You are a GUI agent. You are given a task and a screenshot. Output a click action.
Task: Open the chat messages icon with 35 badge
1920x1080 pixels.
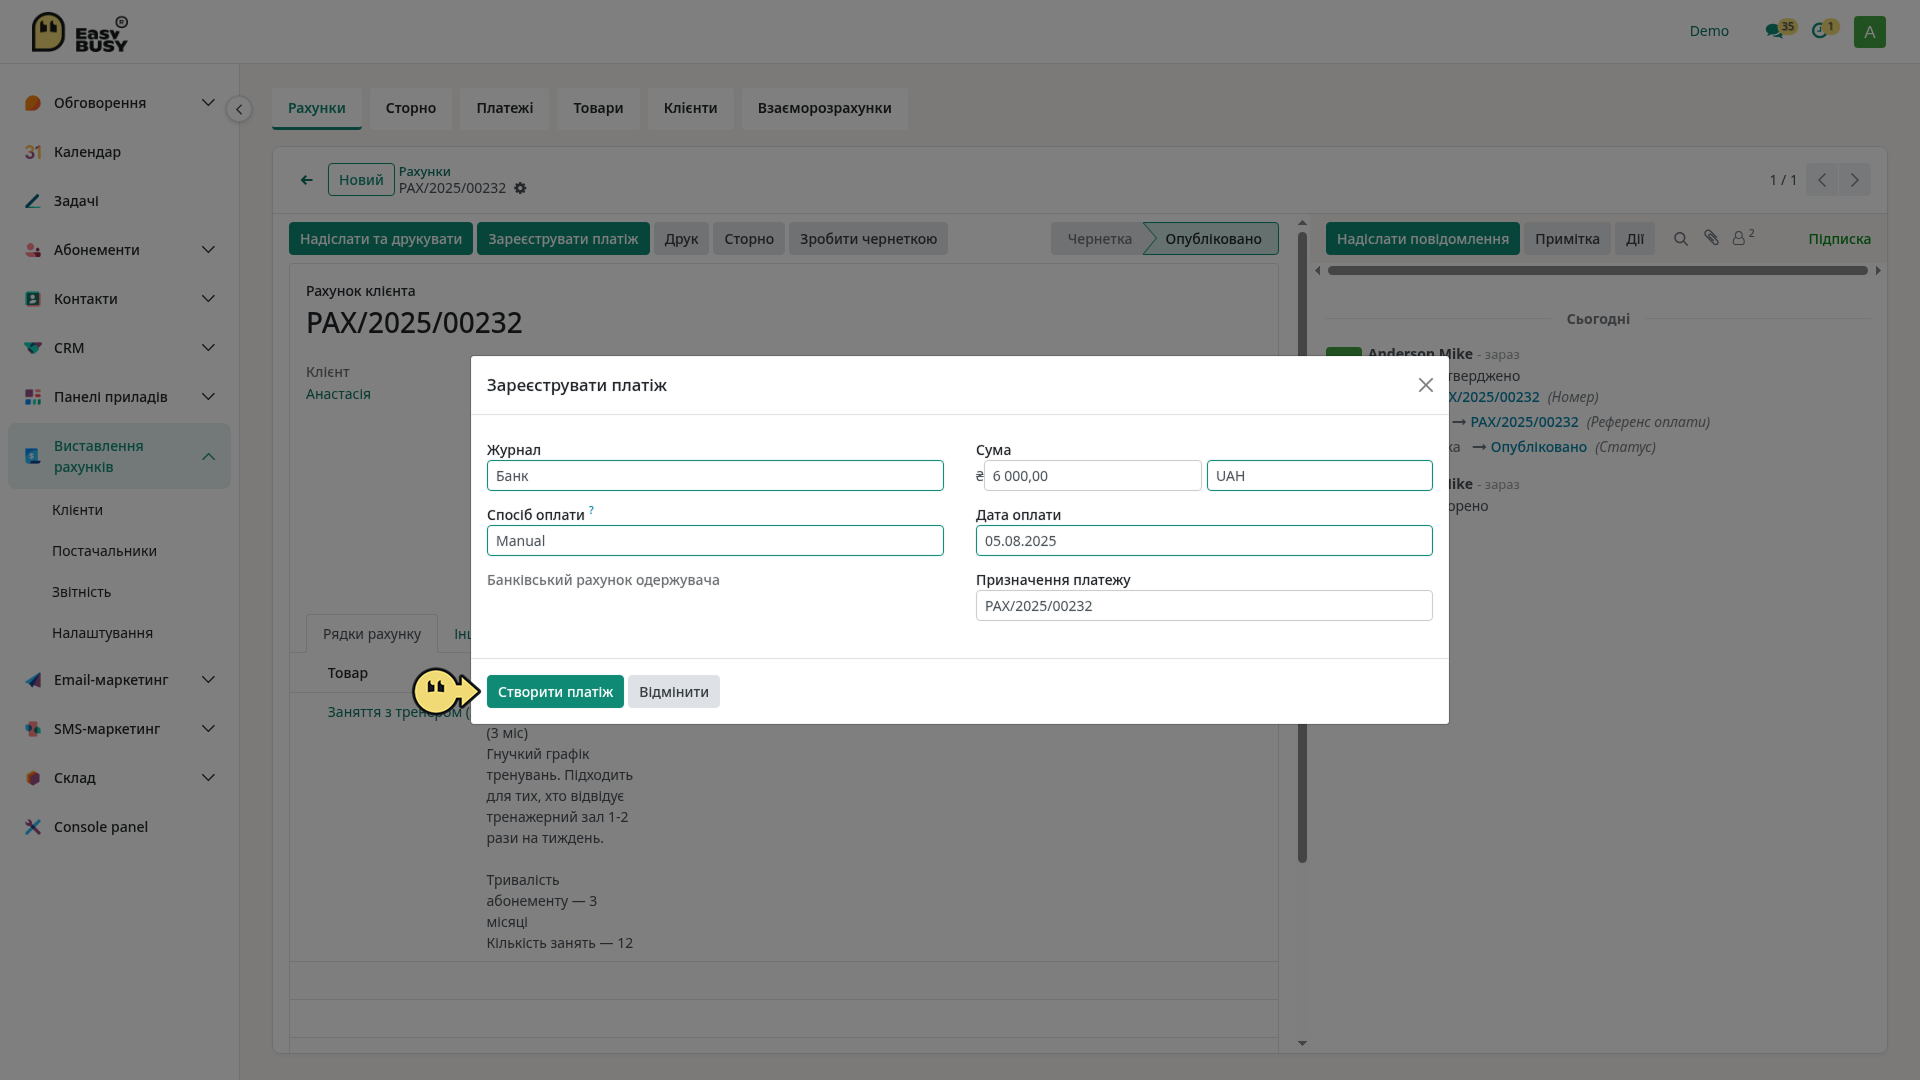point(1775,31)
